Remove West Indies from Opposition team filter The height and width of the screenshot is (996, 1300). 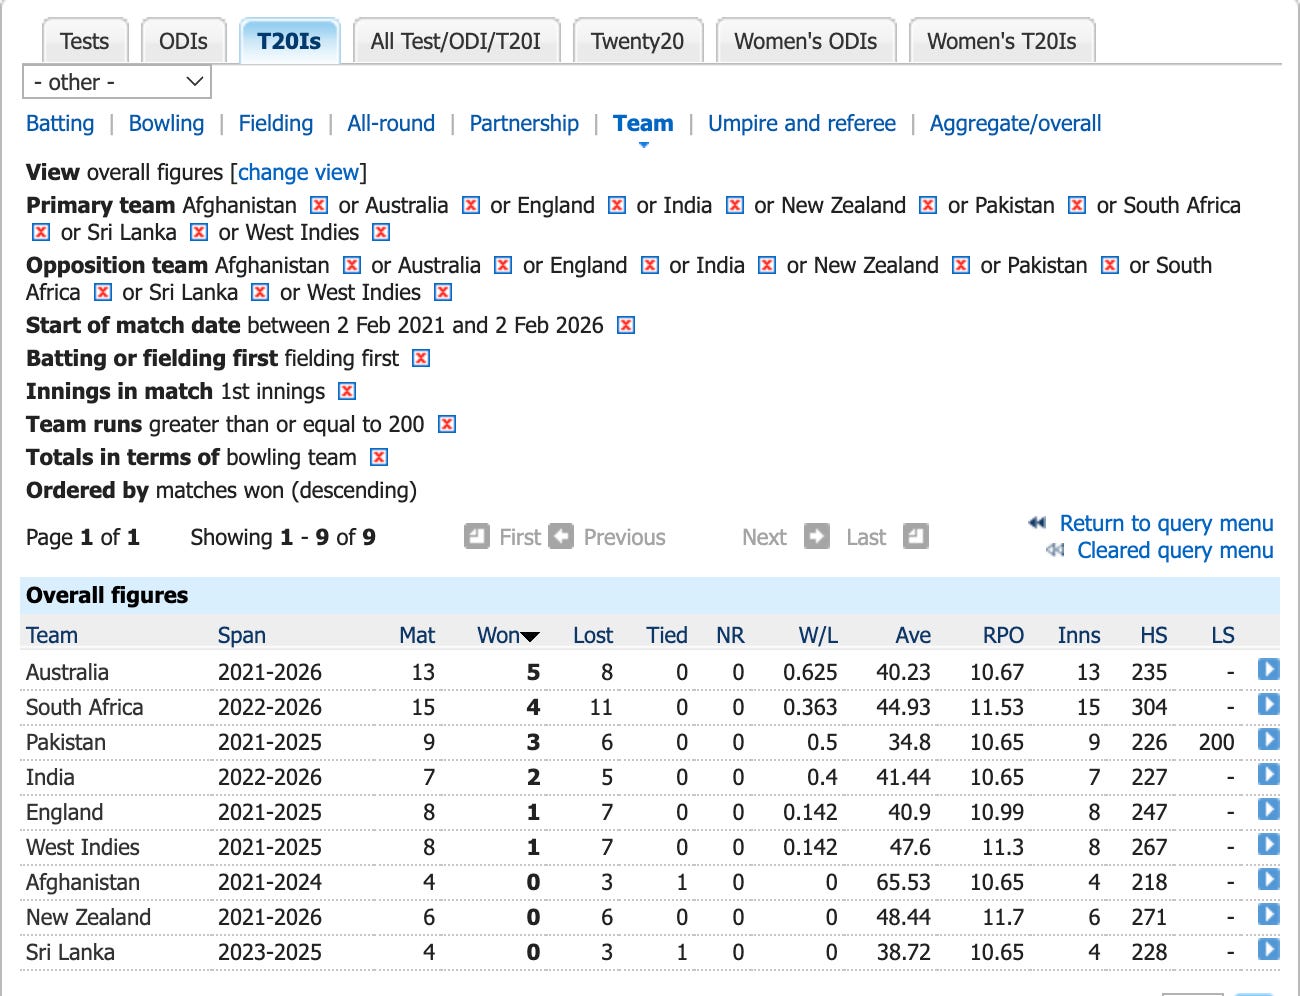[x=443, y=292]
